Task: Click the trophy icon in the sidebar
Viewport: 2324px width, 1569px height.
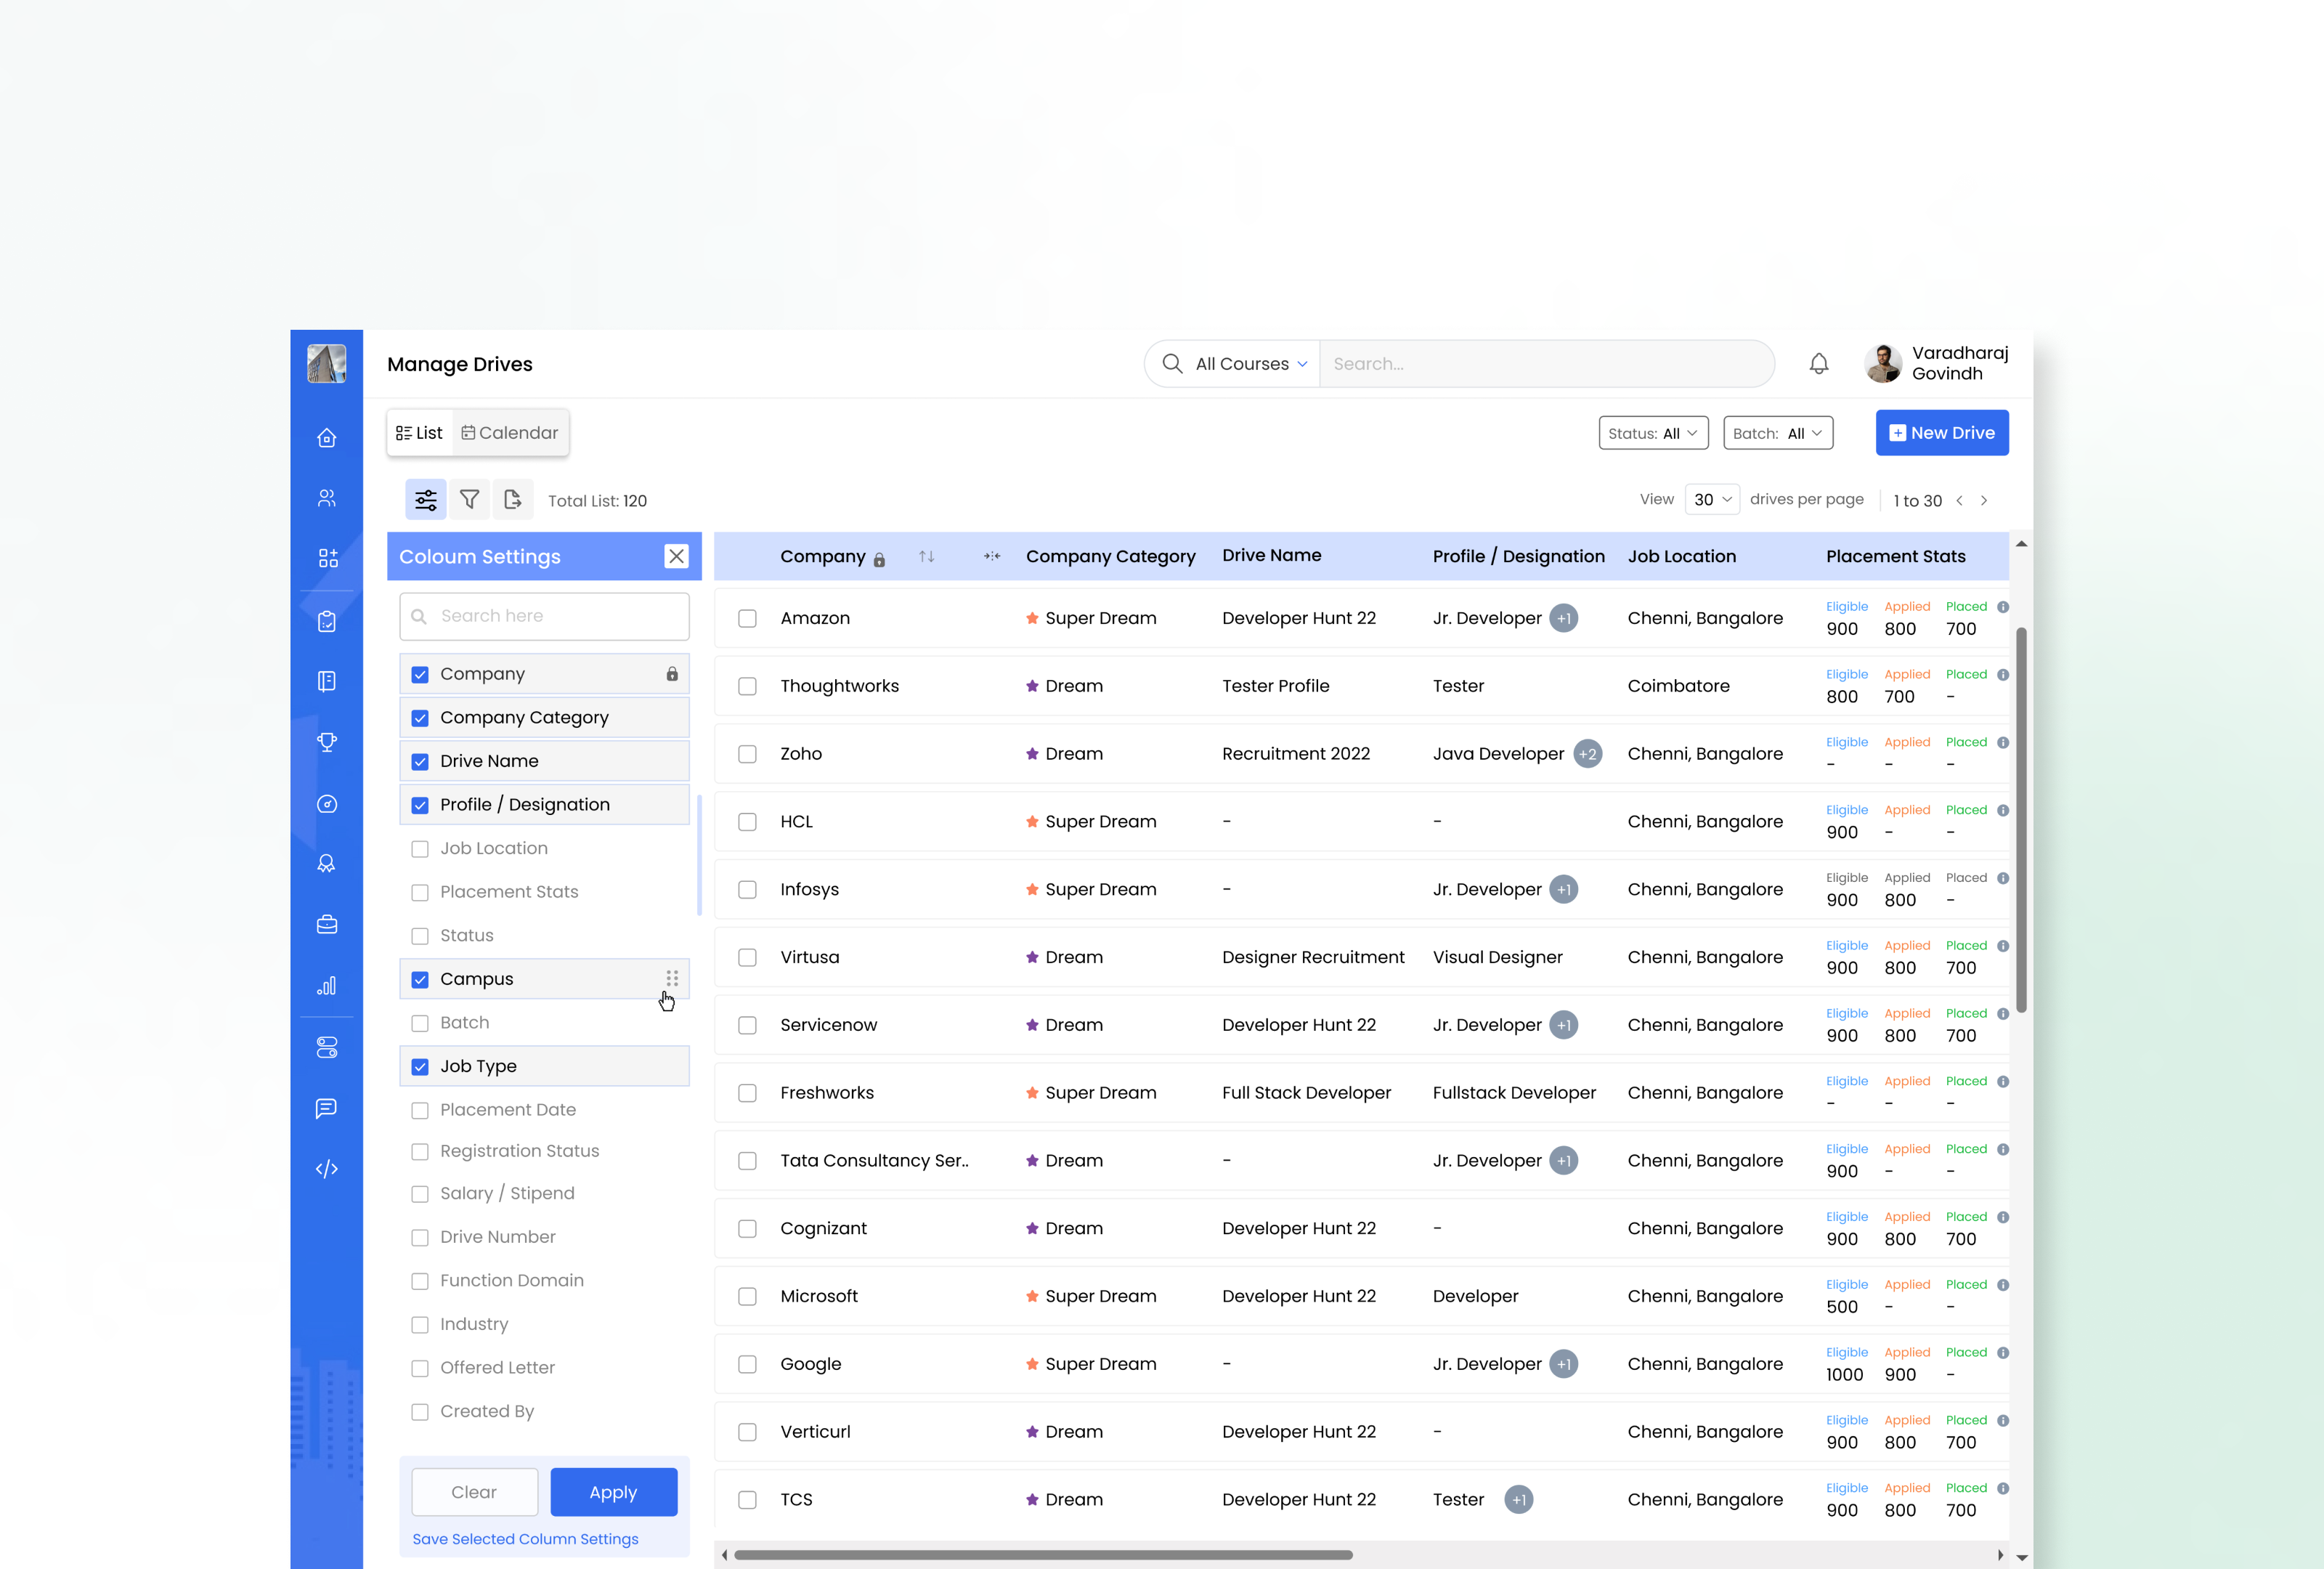Action: [x=327, y=742]
